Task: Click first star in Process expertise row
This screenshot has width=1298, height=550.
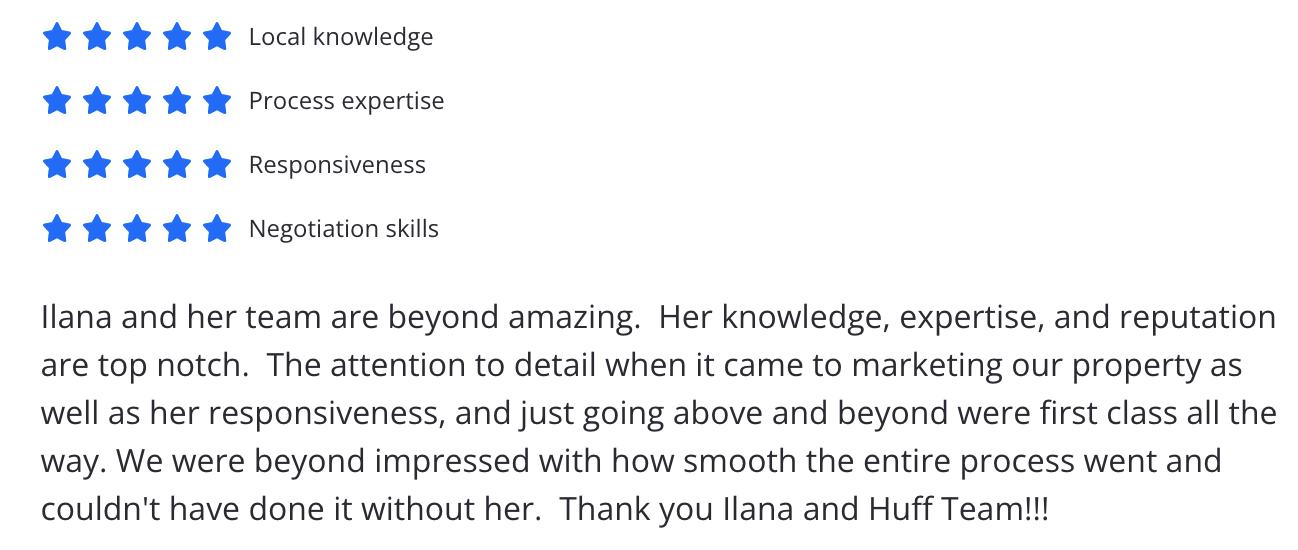Action: click(57, 101)
